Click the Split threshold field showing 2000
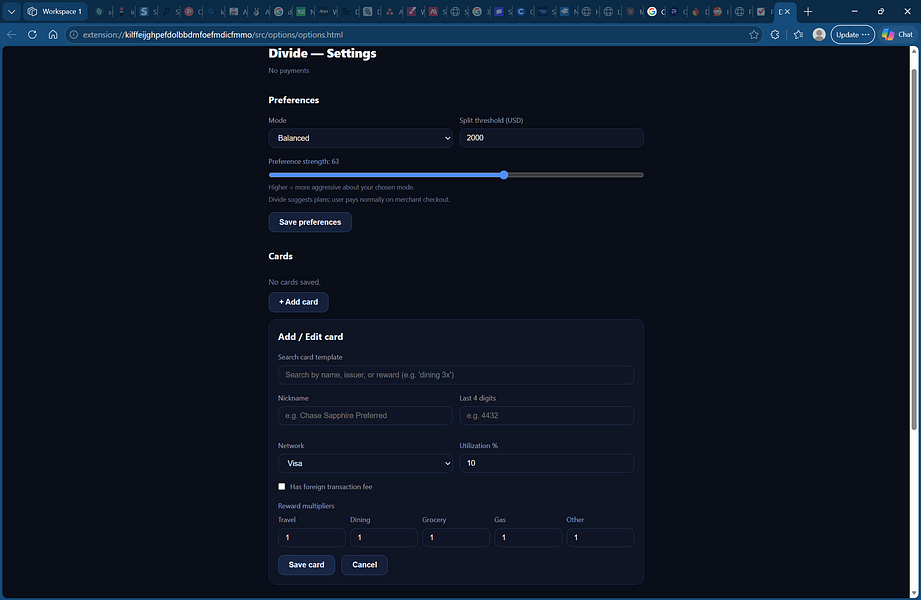The image size is (921, 600). [x=551, y=138]
